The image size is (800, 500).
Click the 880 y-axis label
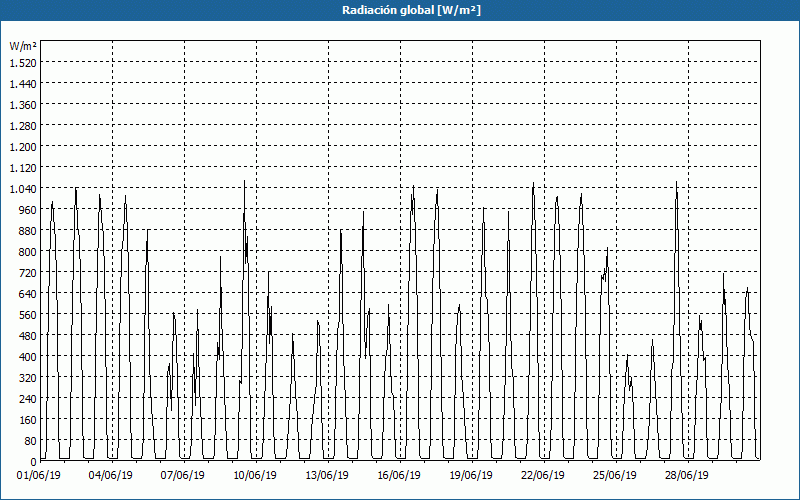tap(27, 231)
